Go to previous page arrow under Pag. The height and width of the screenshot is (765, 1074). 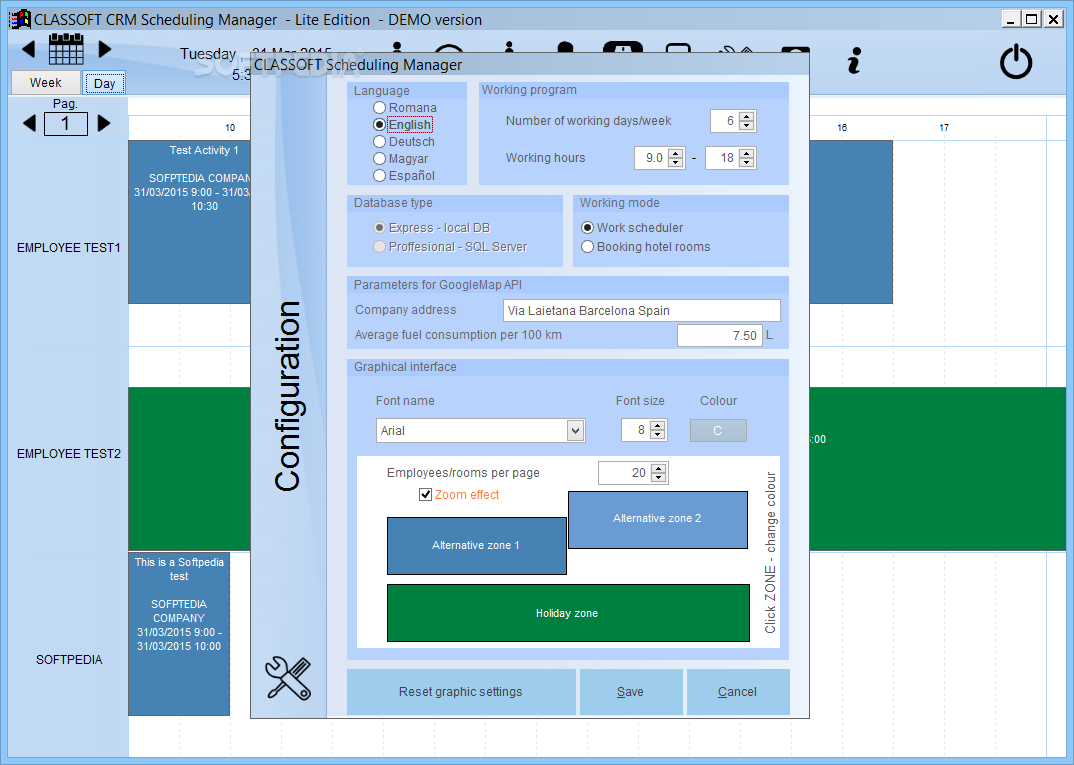(29, 123)
